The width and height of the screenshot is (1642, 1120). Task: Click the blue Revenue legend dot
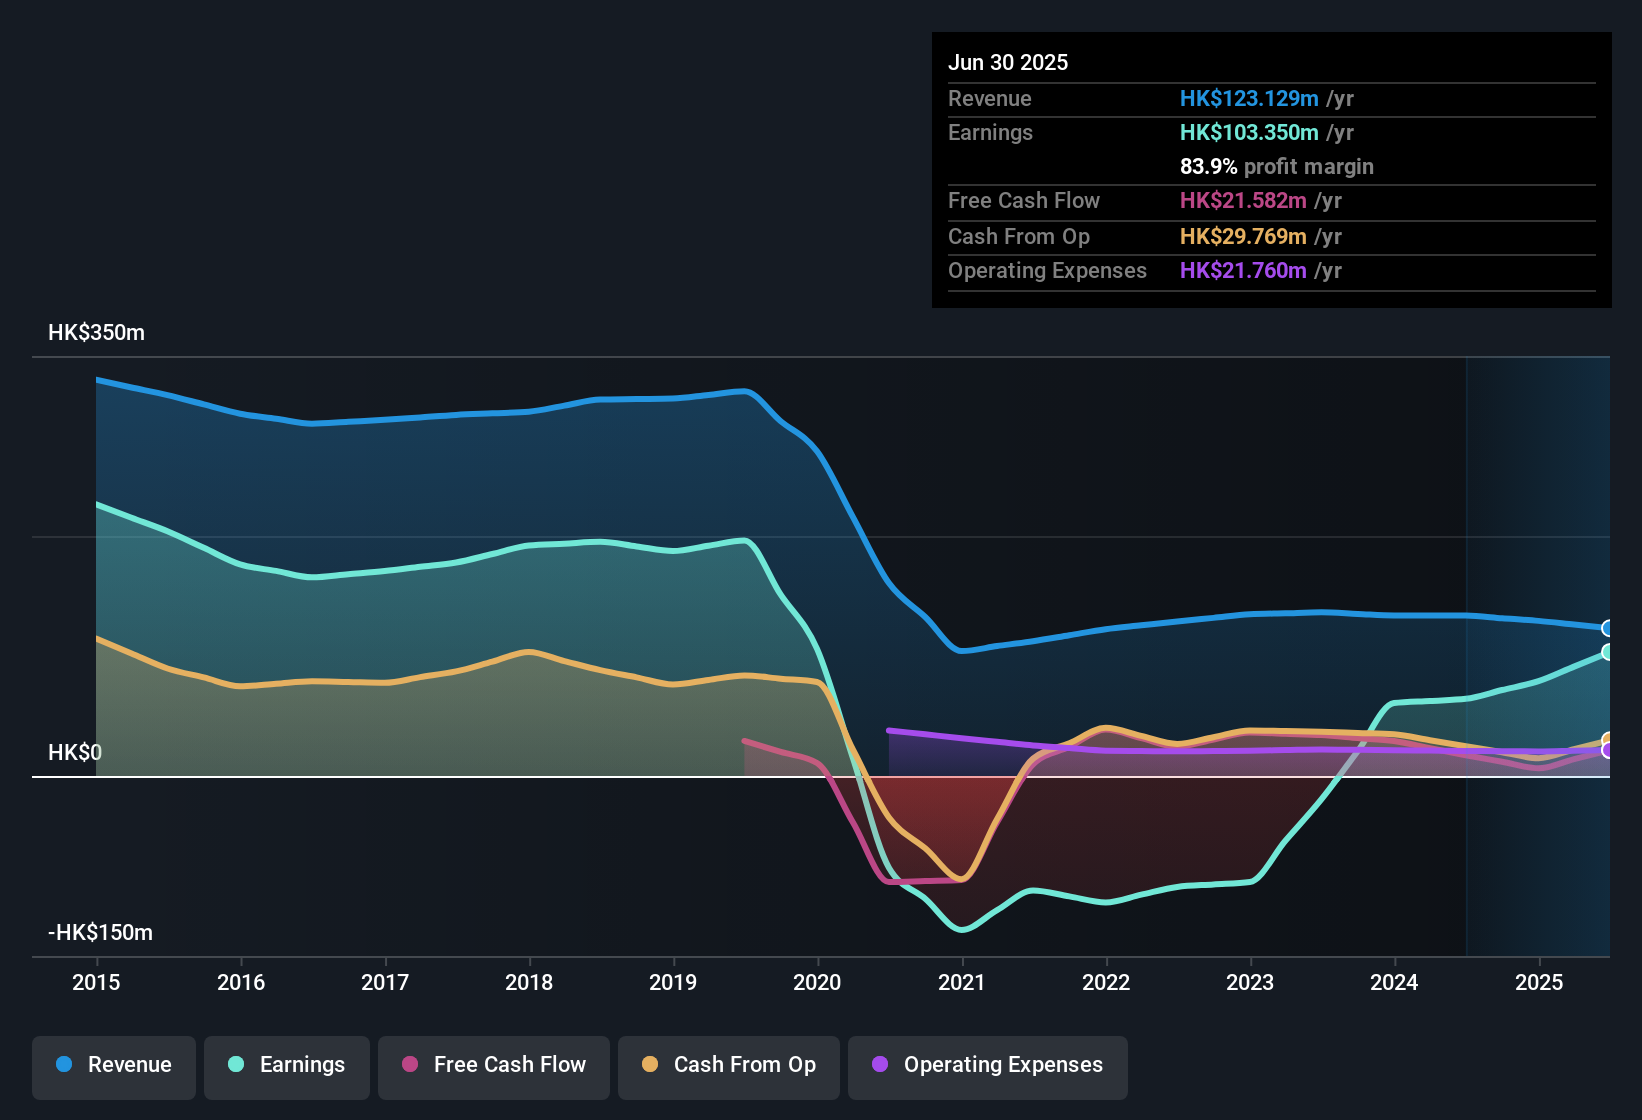63,1065
